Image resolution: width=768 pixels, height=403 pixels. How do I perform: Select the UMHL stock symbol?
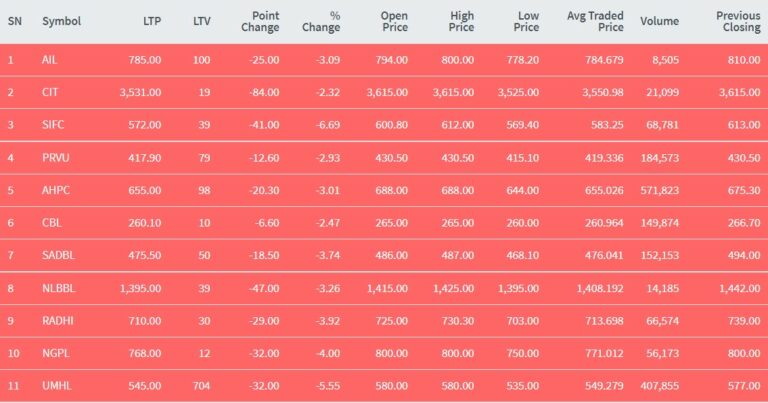tap(57, 386)
